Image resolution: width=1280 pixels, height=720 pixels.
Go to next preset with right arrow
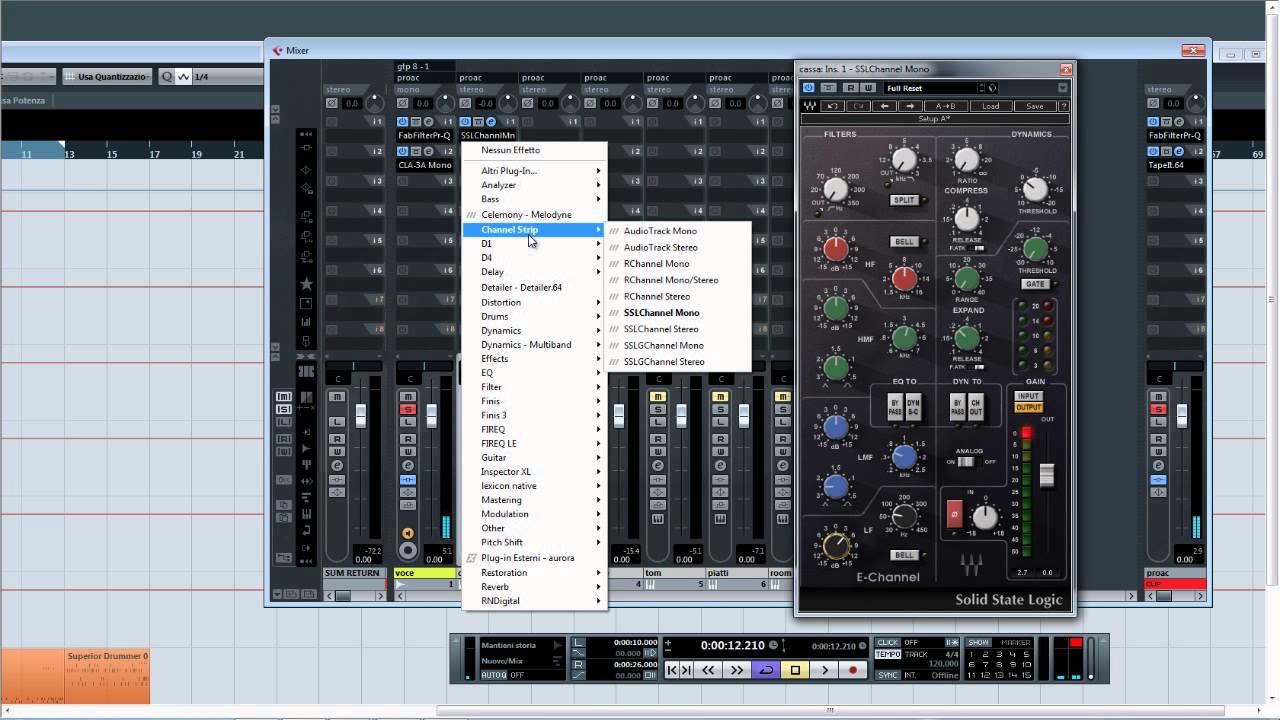point(909,106)
